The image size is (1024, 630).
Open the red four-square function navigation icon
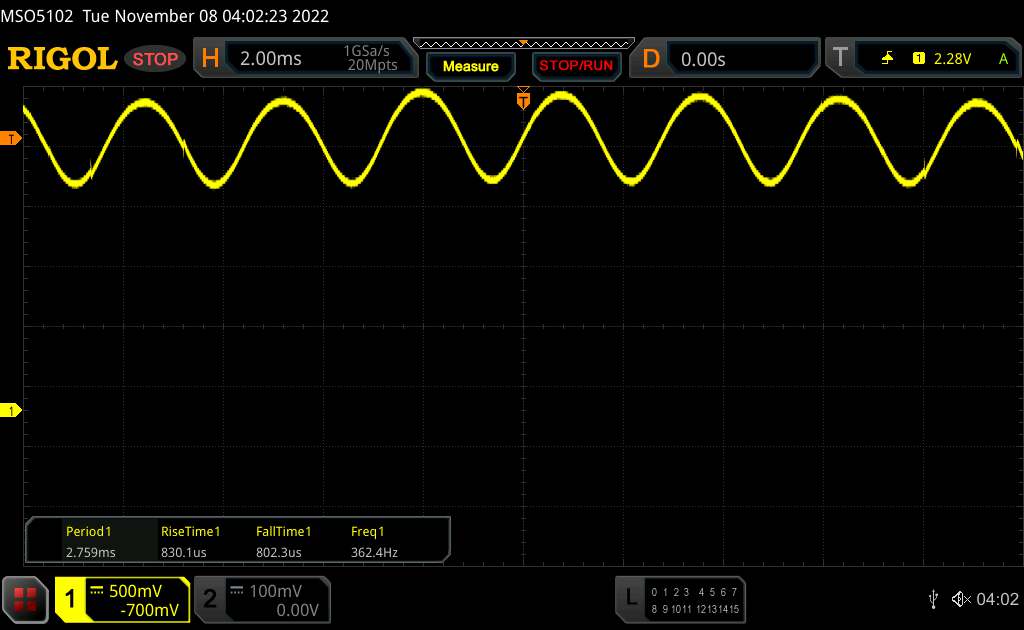pyautogui.click(x=25, y=599)
